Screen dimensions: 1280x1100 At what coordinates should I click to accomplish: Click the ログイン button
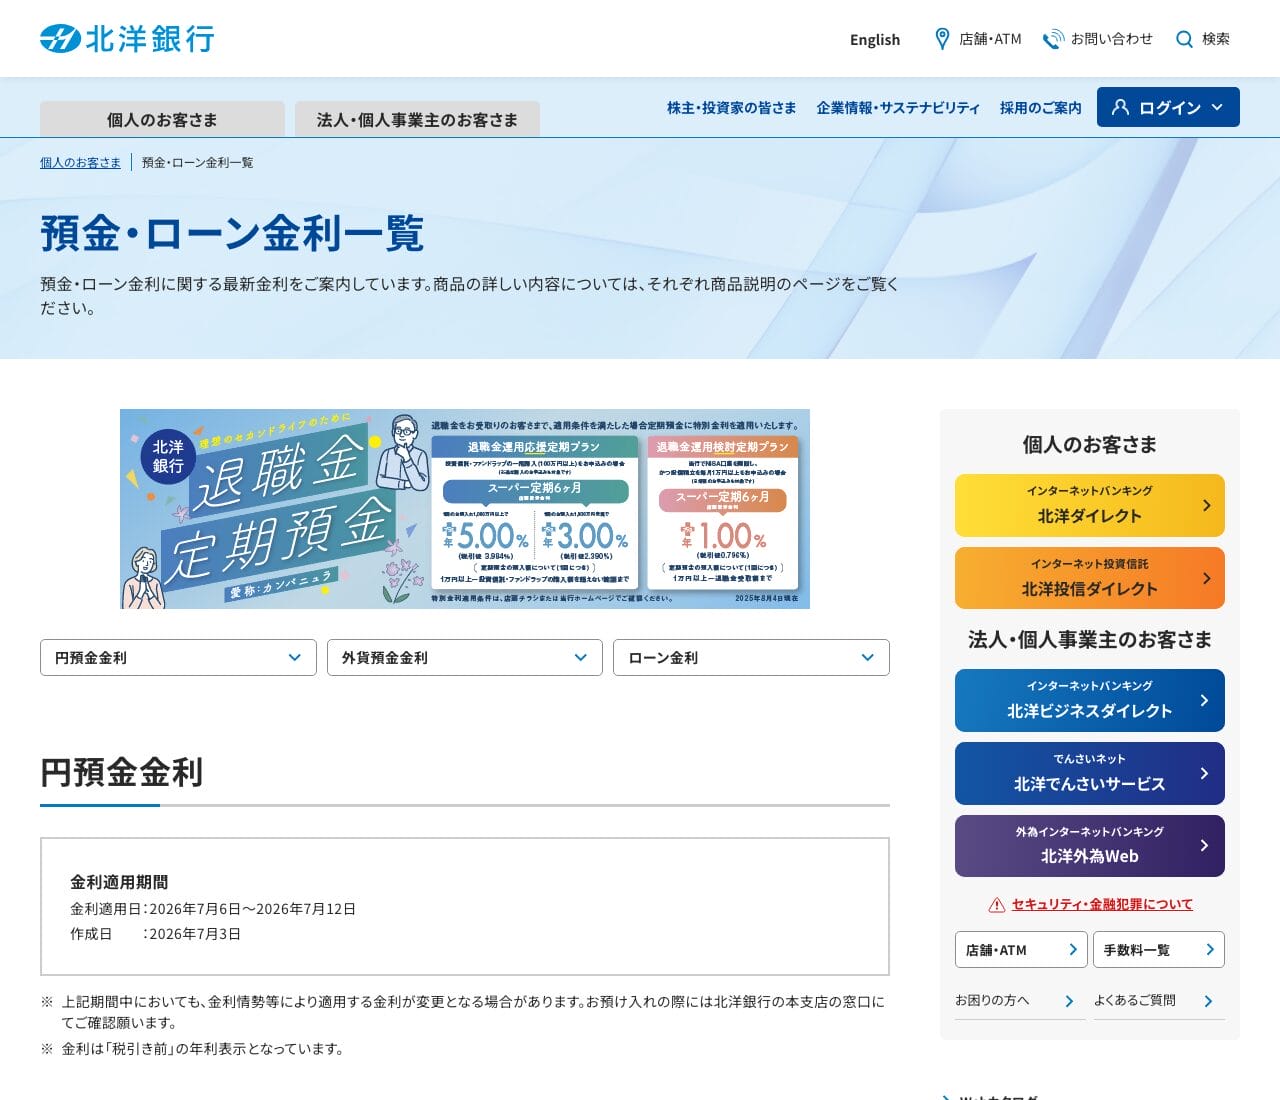tap(1168, 107)
